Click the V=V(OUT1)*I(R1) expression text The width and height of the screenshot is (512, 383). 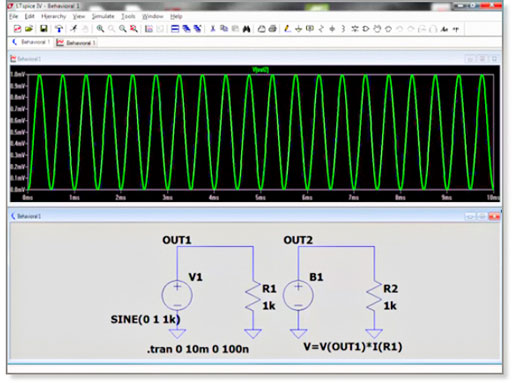coord(353,347)
